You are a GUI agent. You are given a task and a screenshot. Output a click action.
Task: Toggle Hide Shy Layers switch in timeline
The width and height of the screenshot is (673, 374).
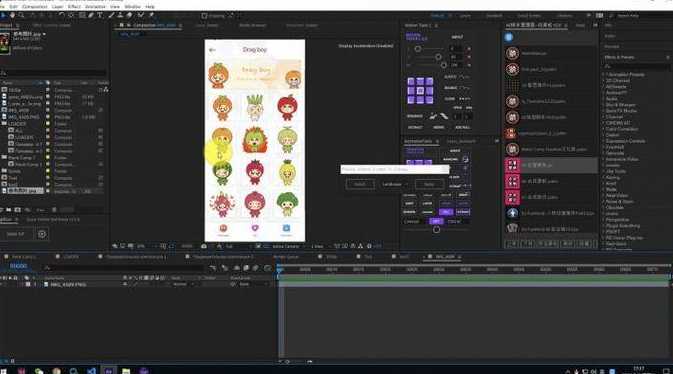pyautogui.click(x=236, y=268)
